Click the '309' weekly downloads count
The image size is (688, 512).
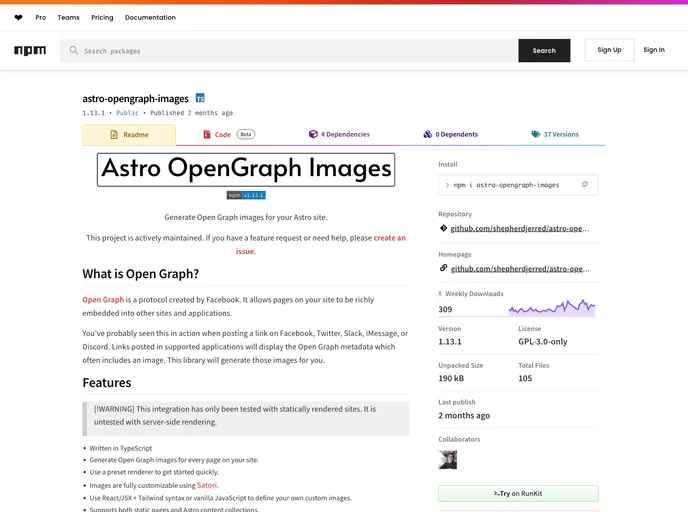(x=445, y=309)
